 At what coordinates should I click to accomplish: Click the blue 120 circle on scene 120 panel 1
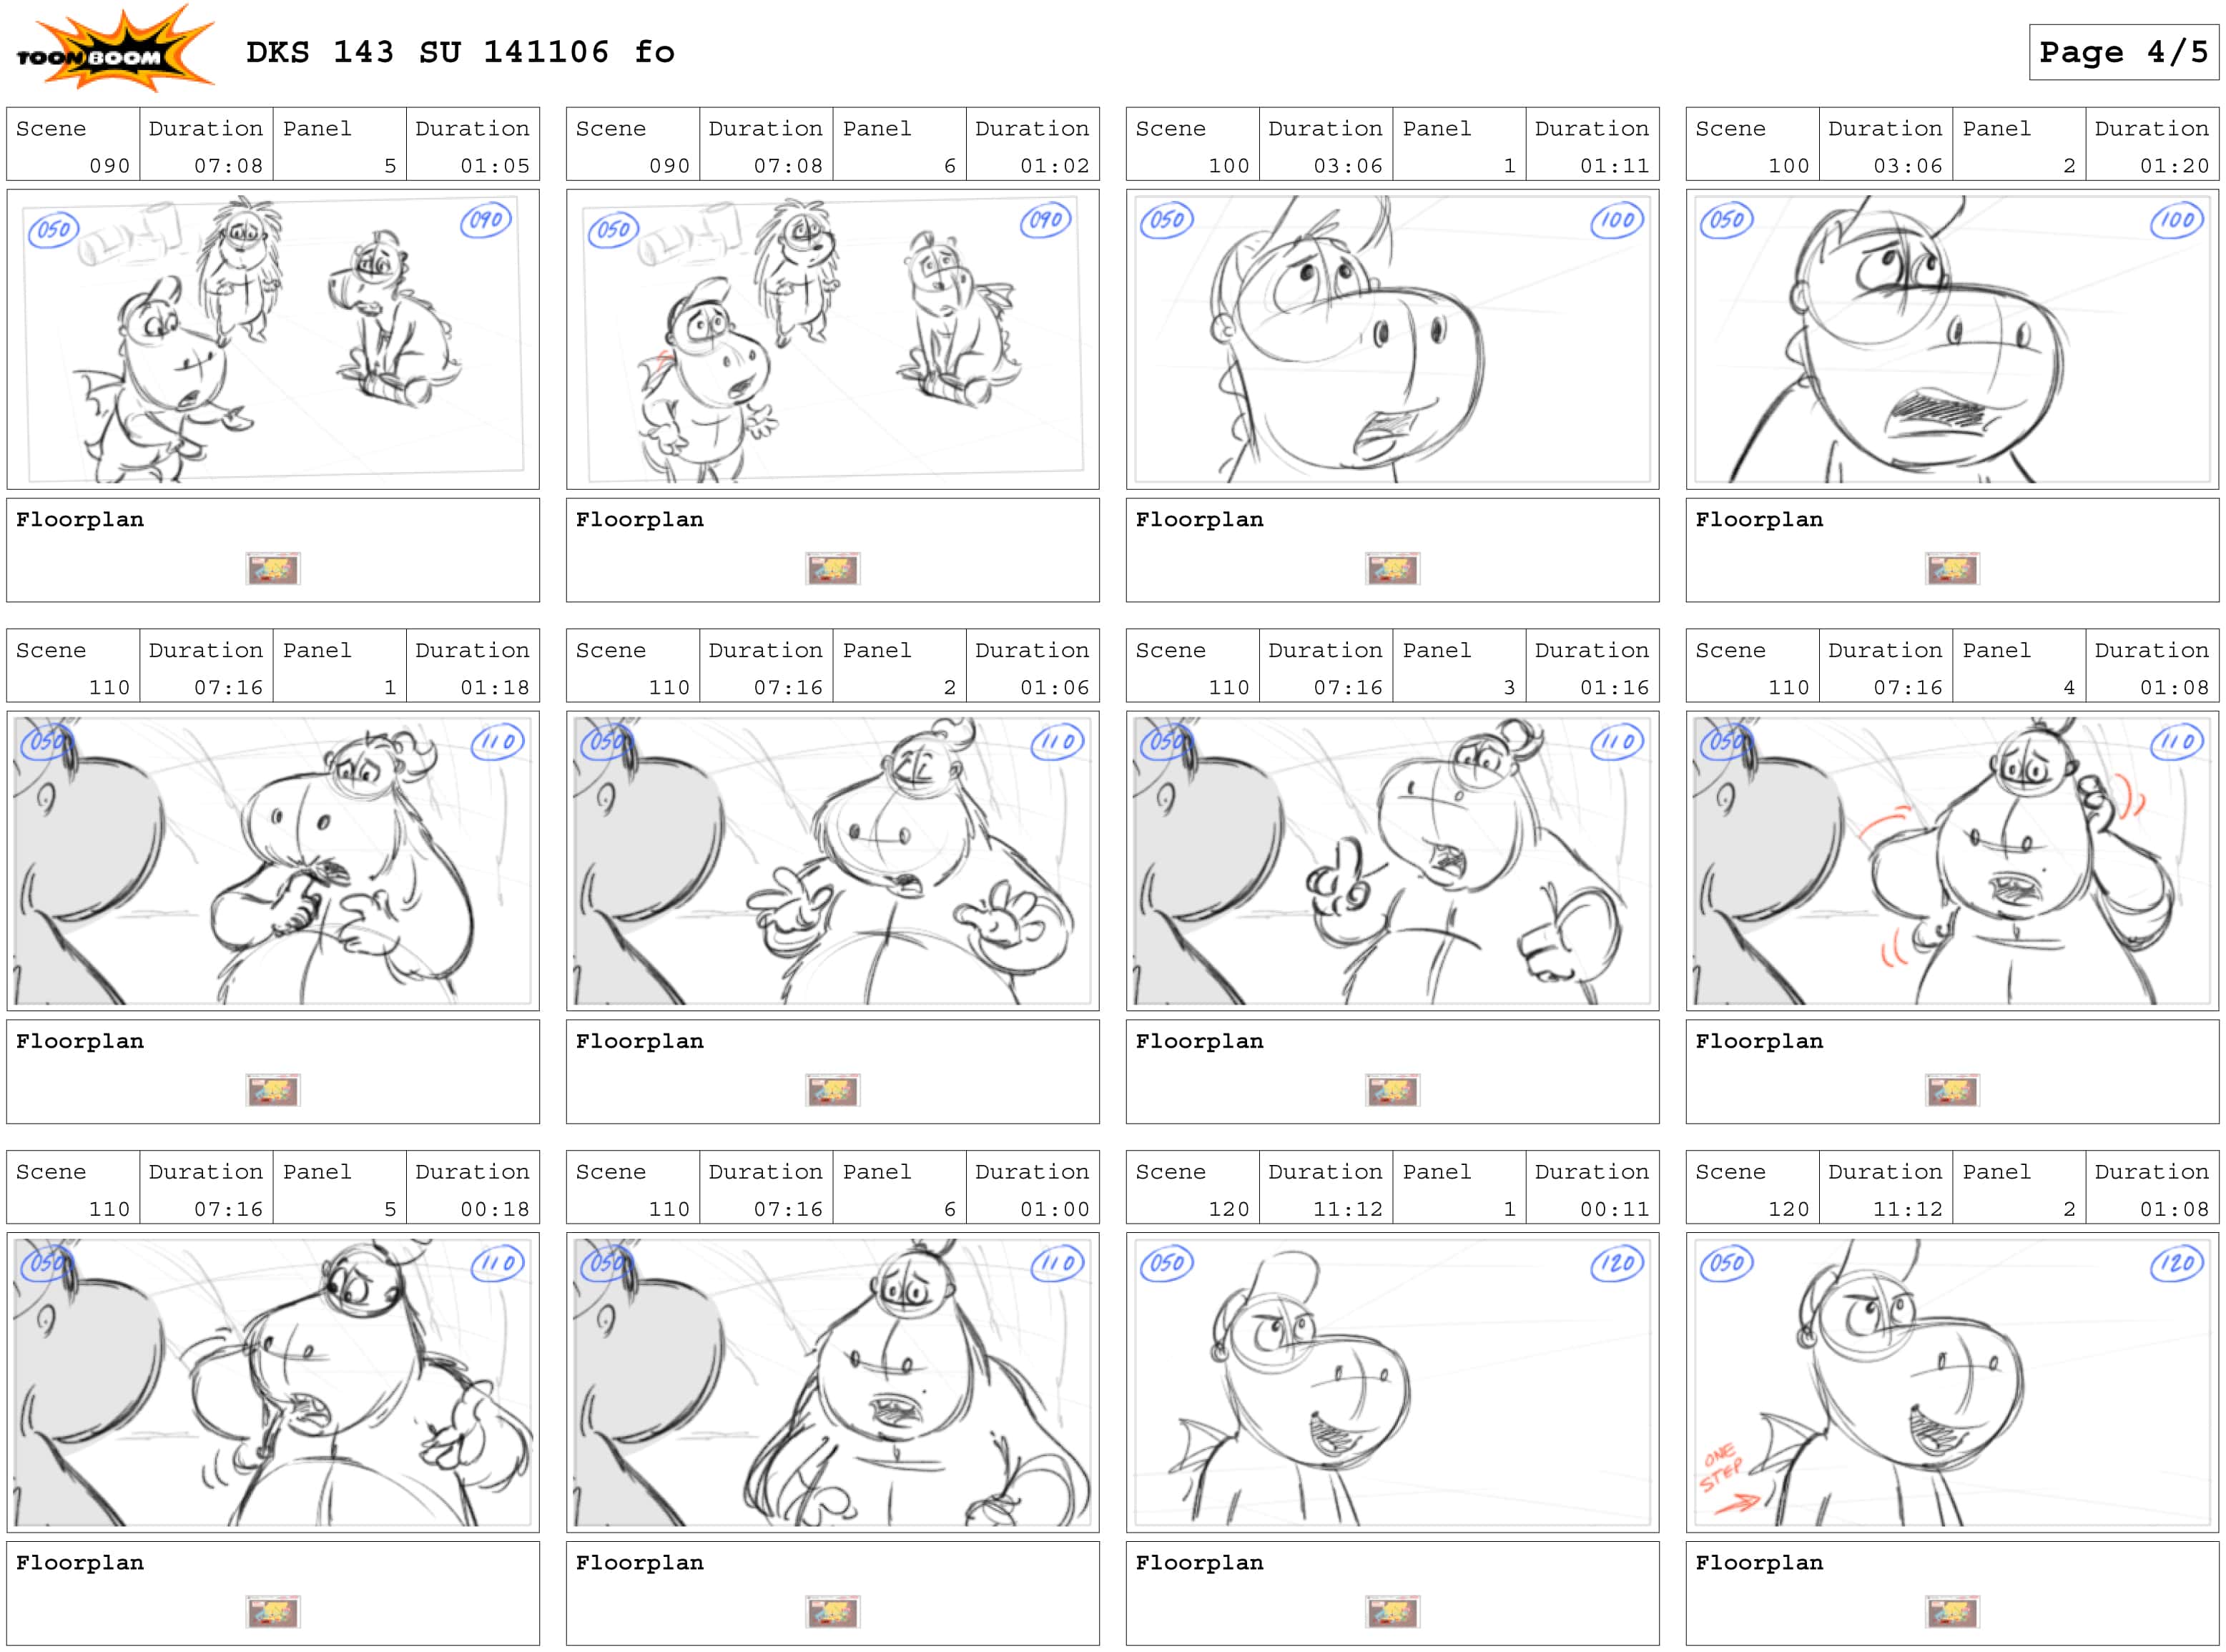[x=1617, y=1264]
